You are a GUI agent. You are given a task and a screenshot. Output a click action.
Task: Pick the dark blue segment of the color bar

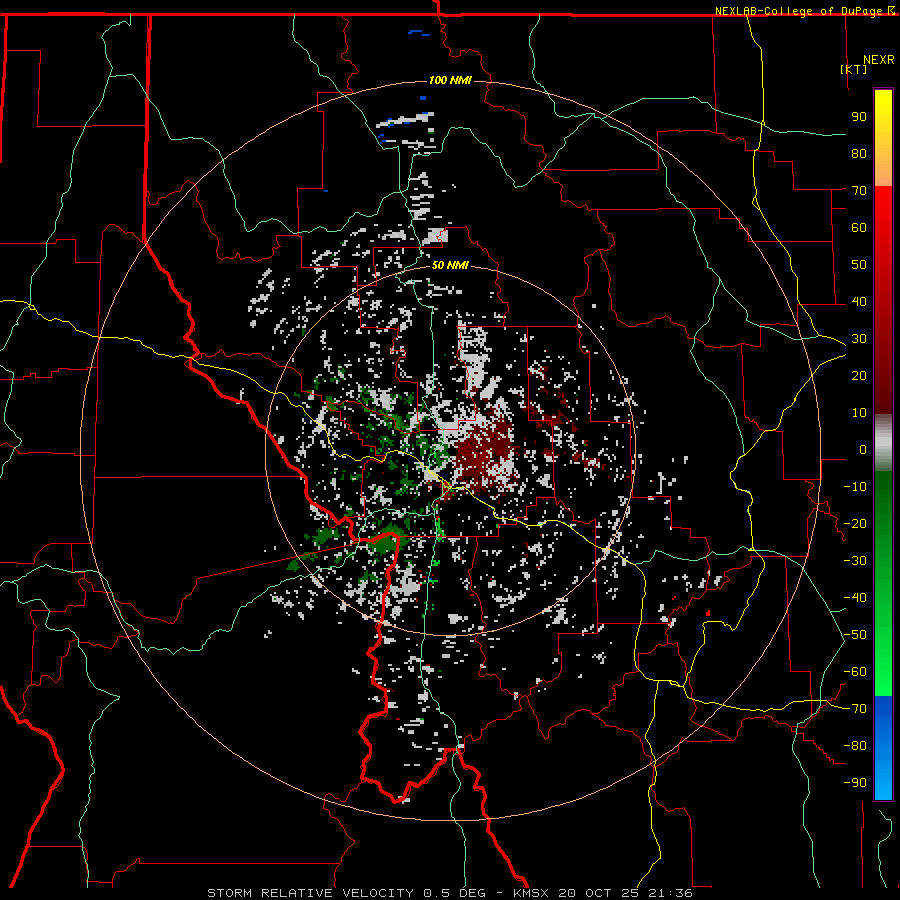pyautogui.click(x=883, y=712)
